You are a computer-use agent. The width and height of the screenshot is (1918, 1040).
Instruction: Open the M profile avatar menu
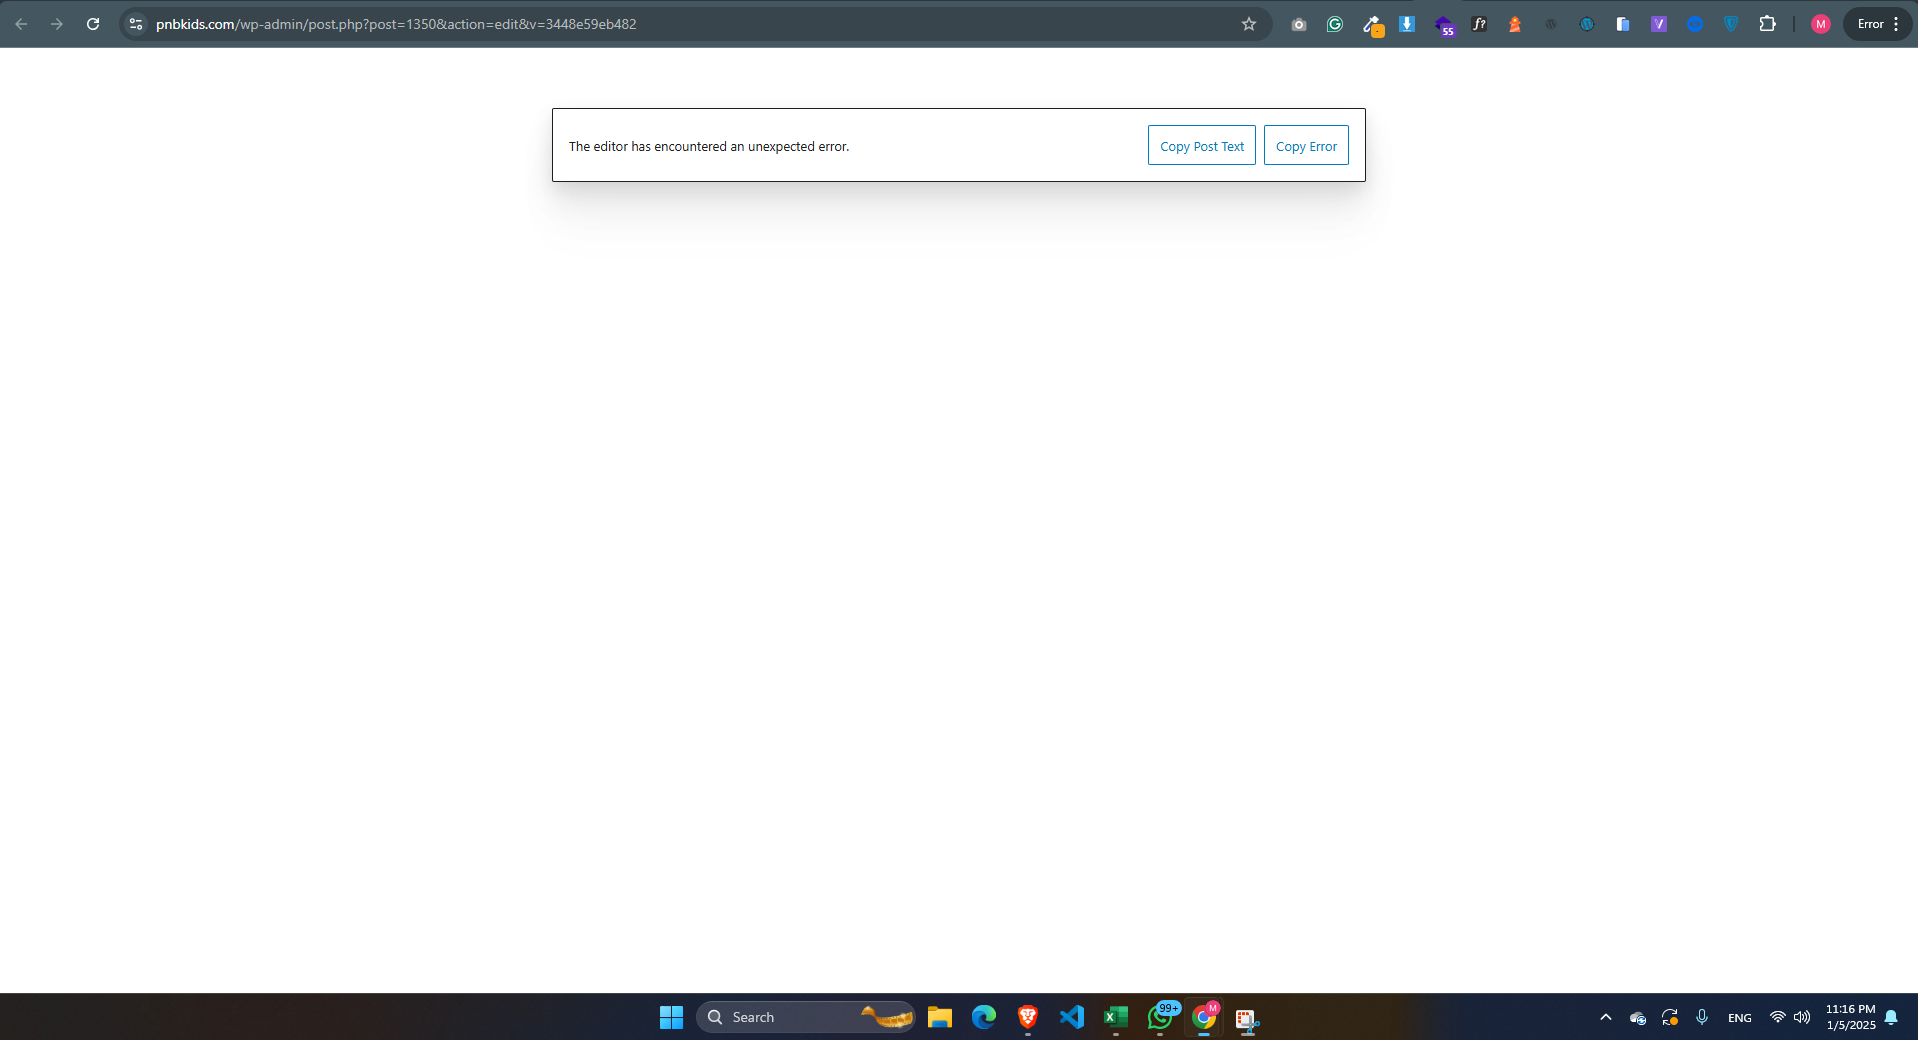click(1820, 24)
